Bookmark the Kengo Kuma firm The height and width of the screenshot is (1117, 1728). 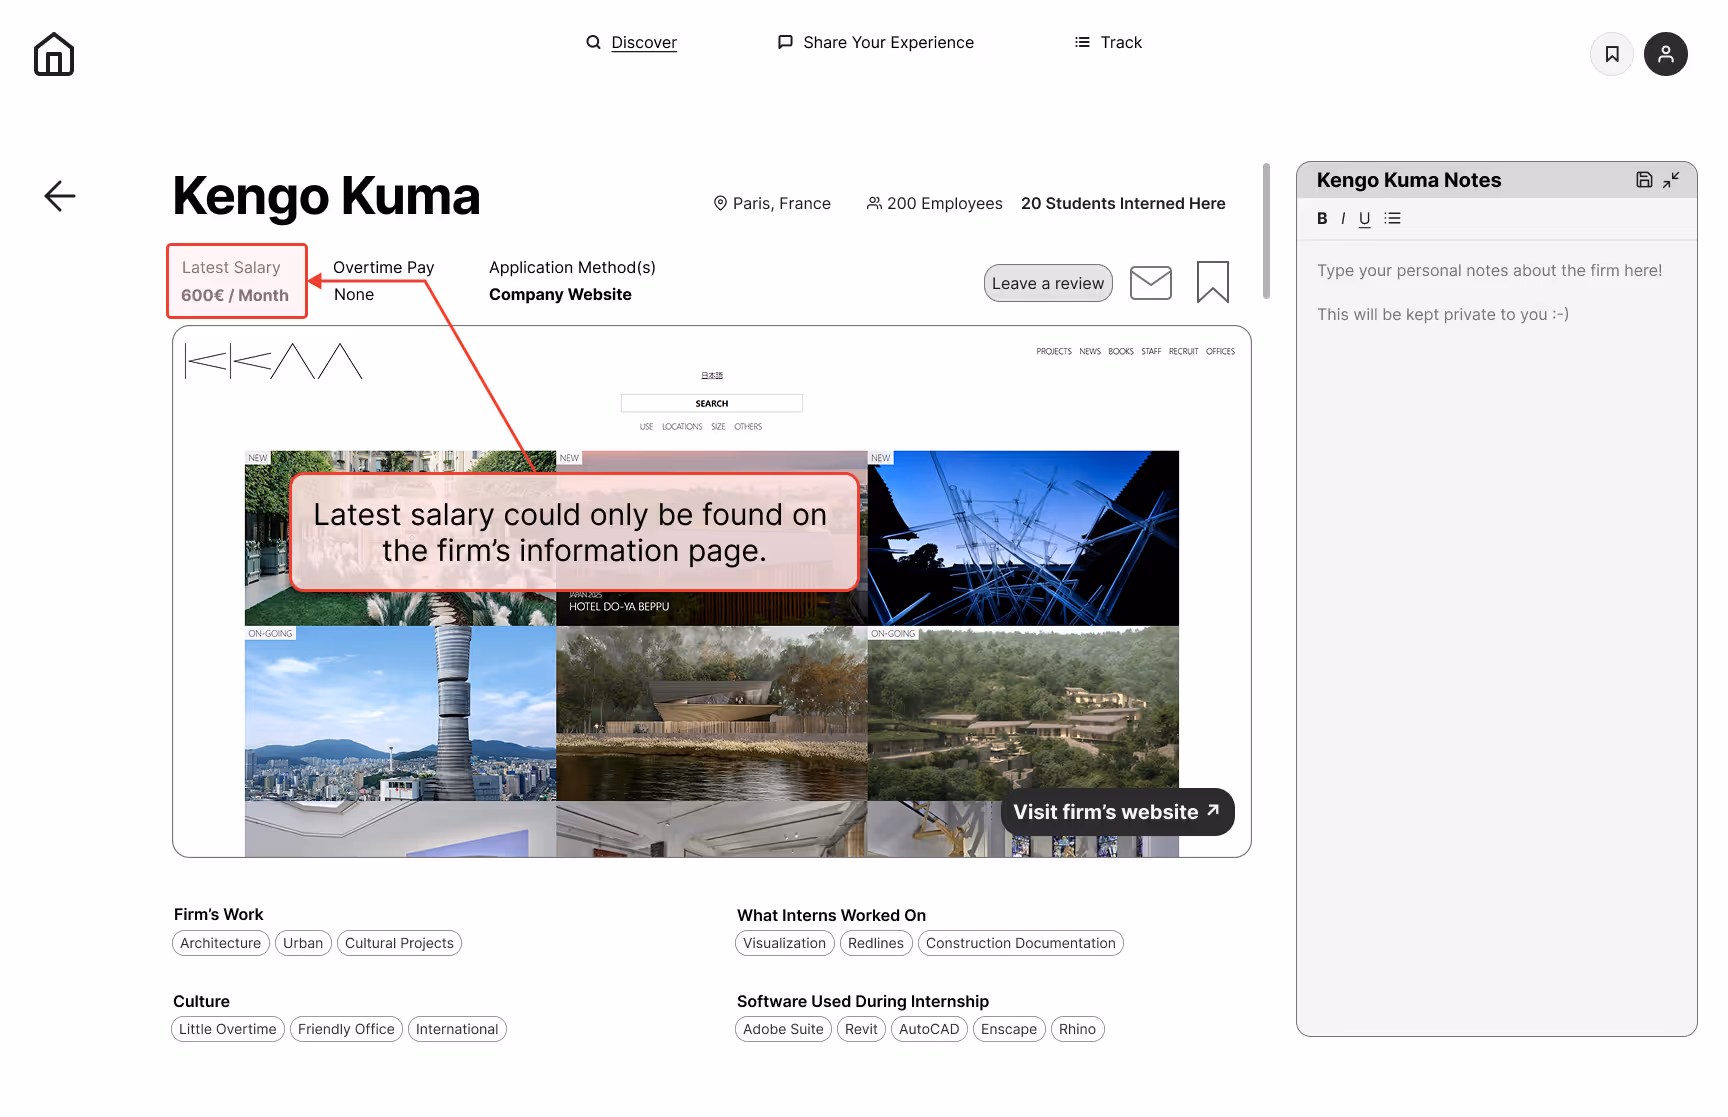tap(1213, 282)
